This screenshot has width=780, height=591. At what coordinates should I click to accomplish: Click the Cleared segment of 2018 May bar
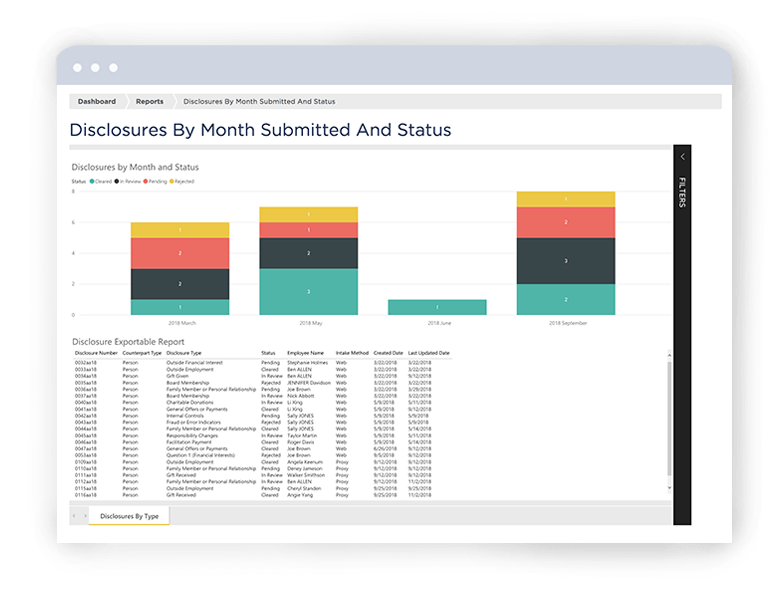tap(308, 292)
